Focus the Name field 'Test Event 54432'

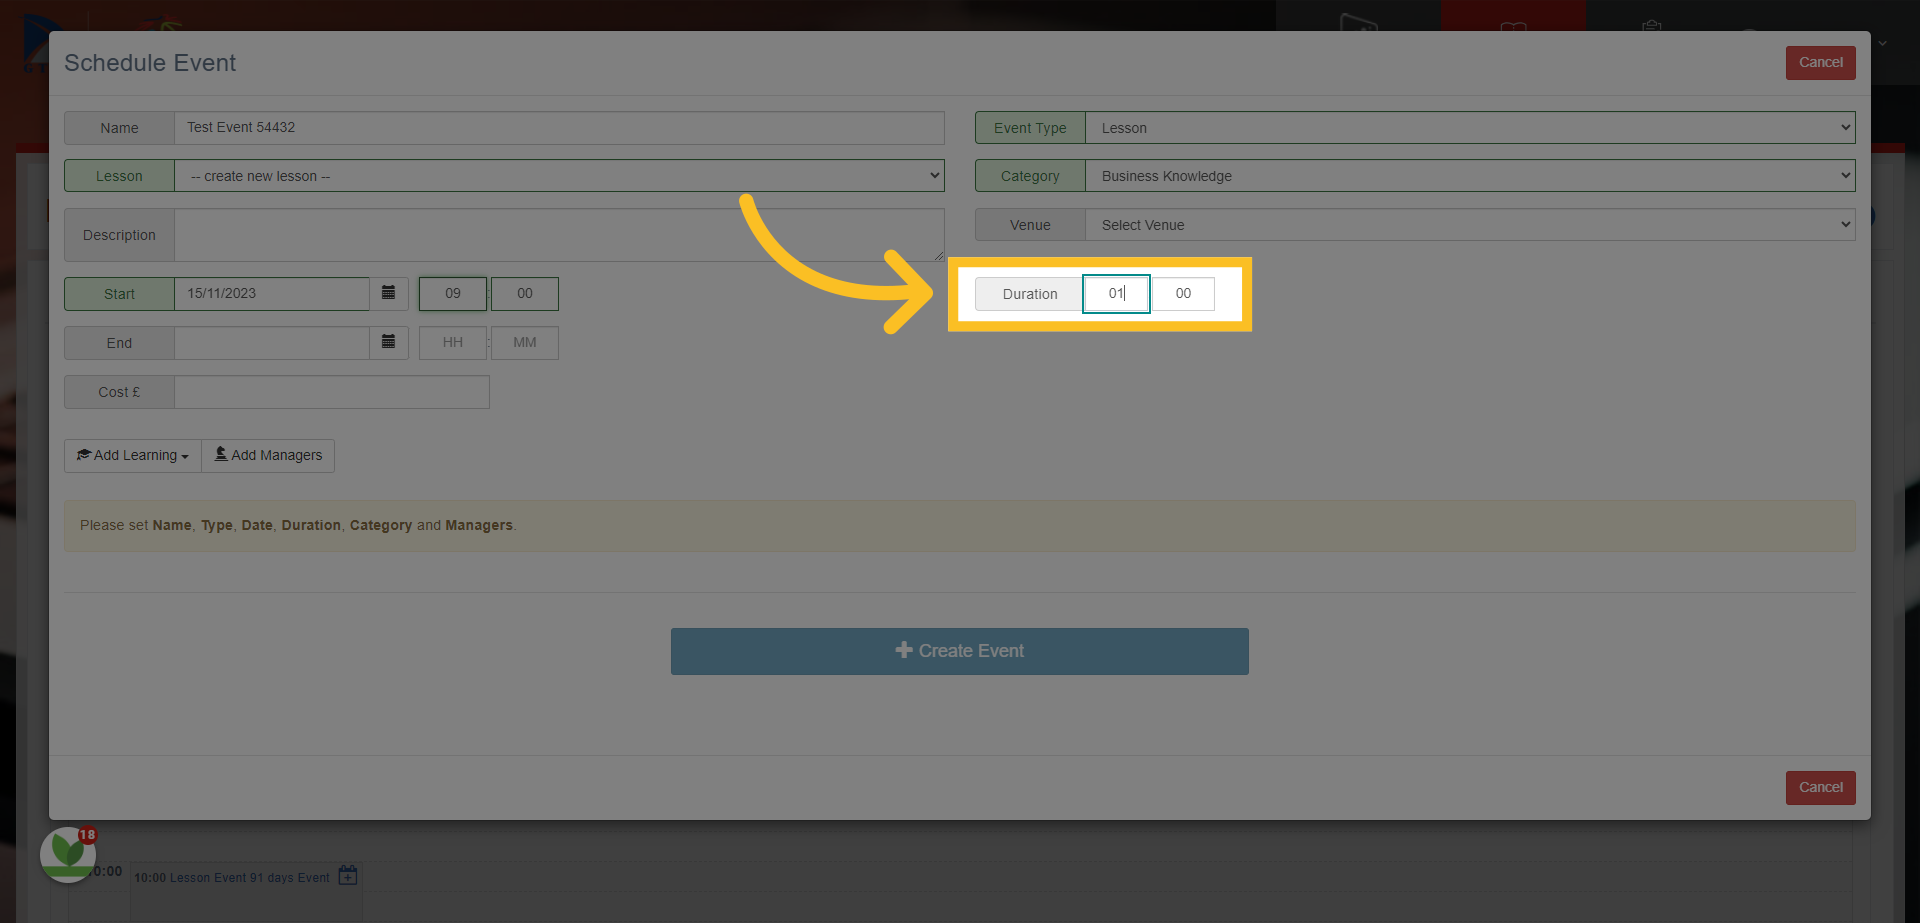click(559, 128)
